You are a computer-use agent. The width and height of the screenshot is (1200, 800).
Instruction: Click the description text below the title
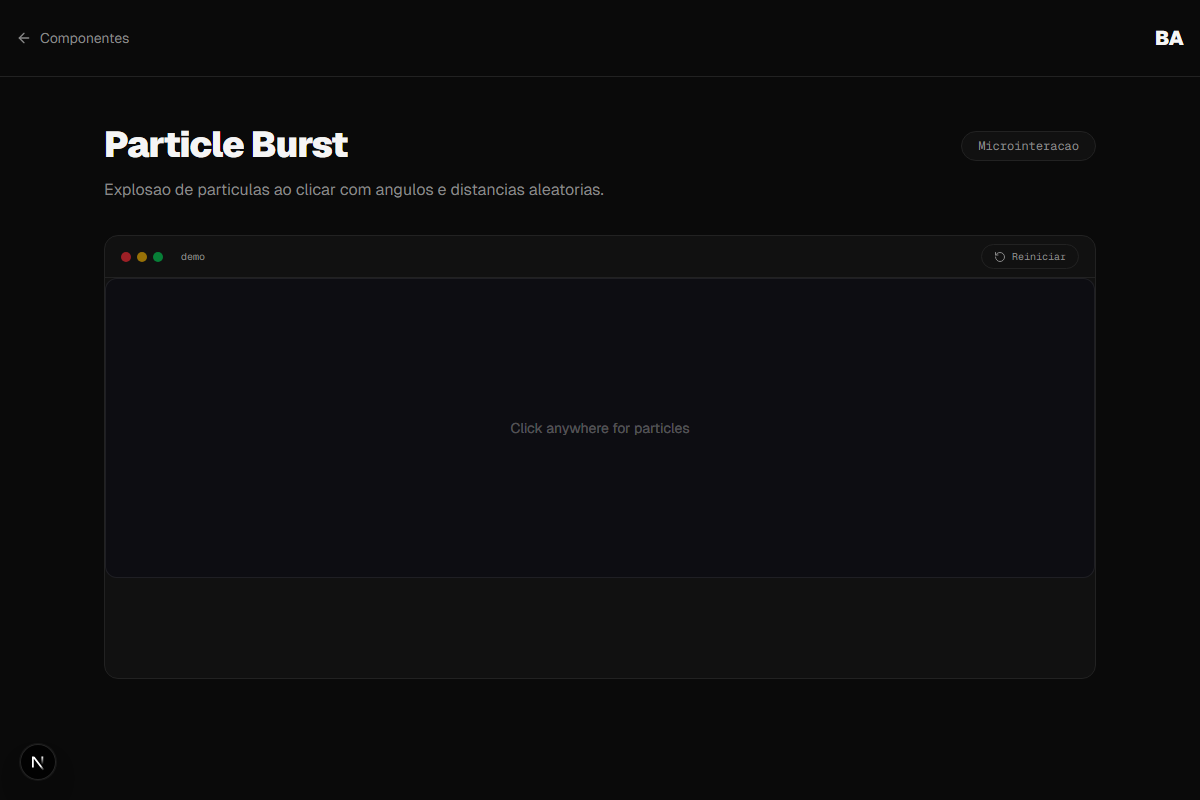pos(354,189)
